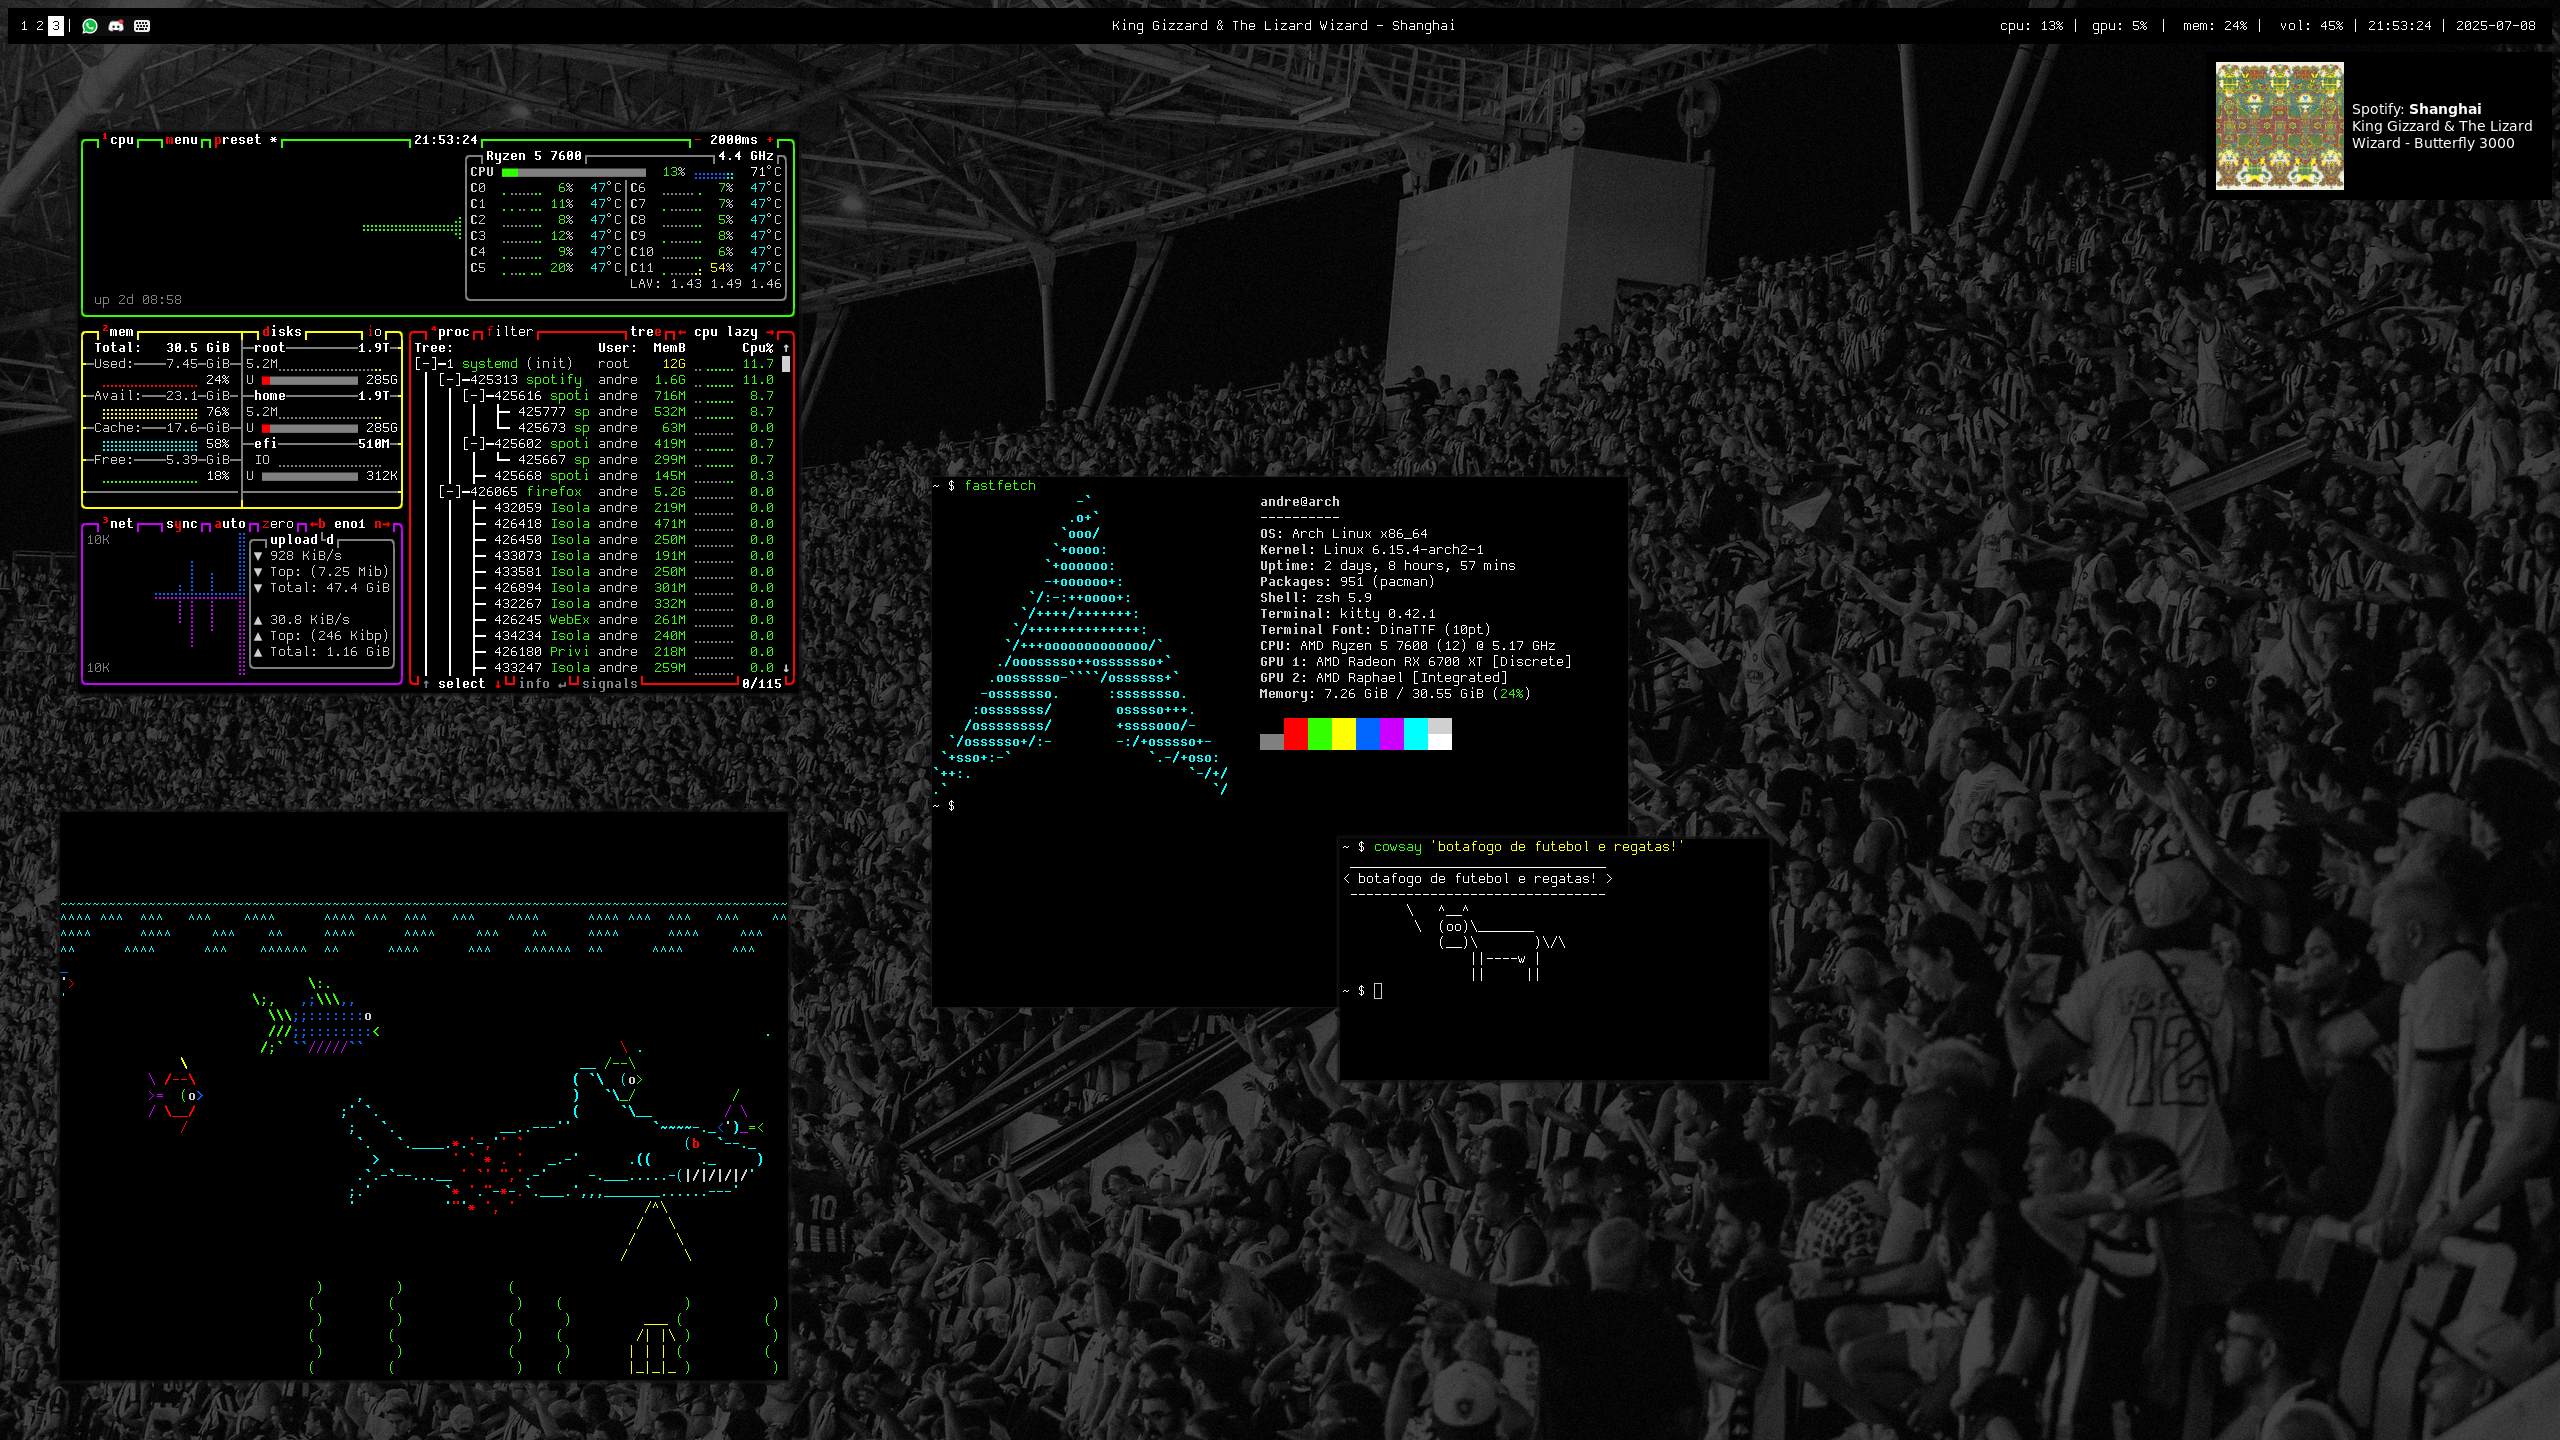Viewport: 2560px width, 1440px height.
Task: Click the 'Ryzen 5 7600' label in btop
Action: click(x=534, y=156)
